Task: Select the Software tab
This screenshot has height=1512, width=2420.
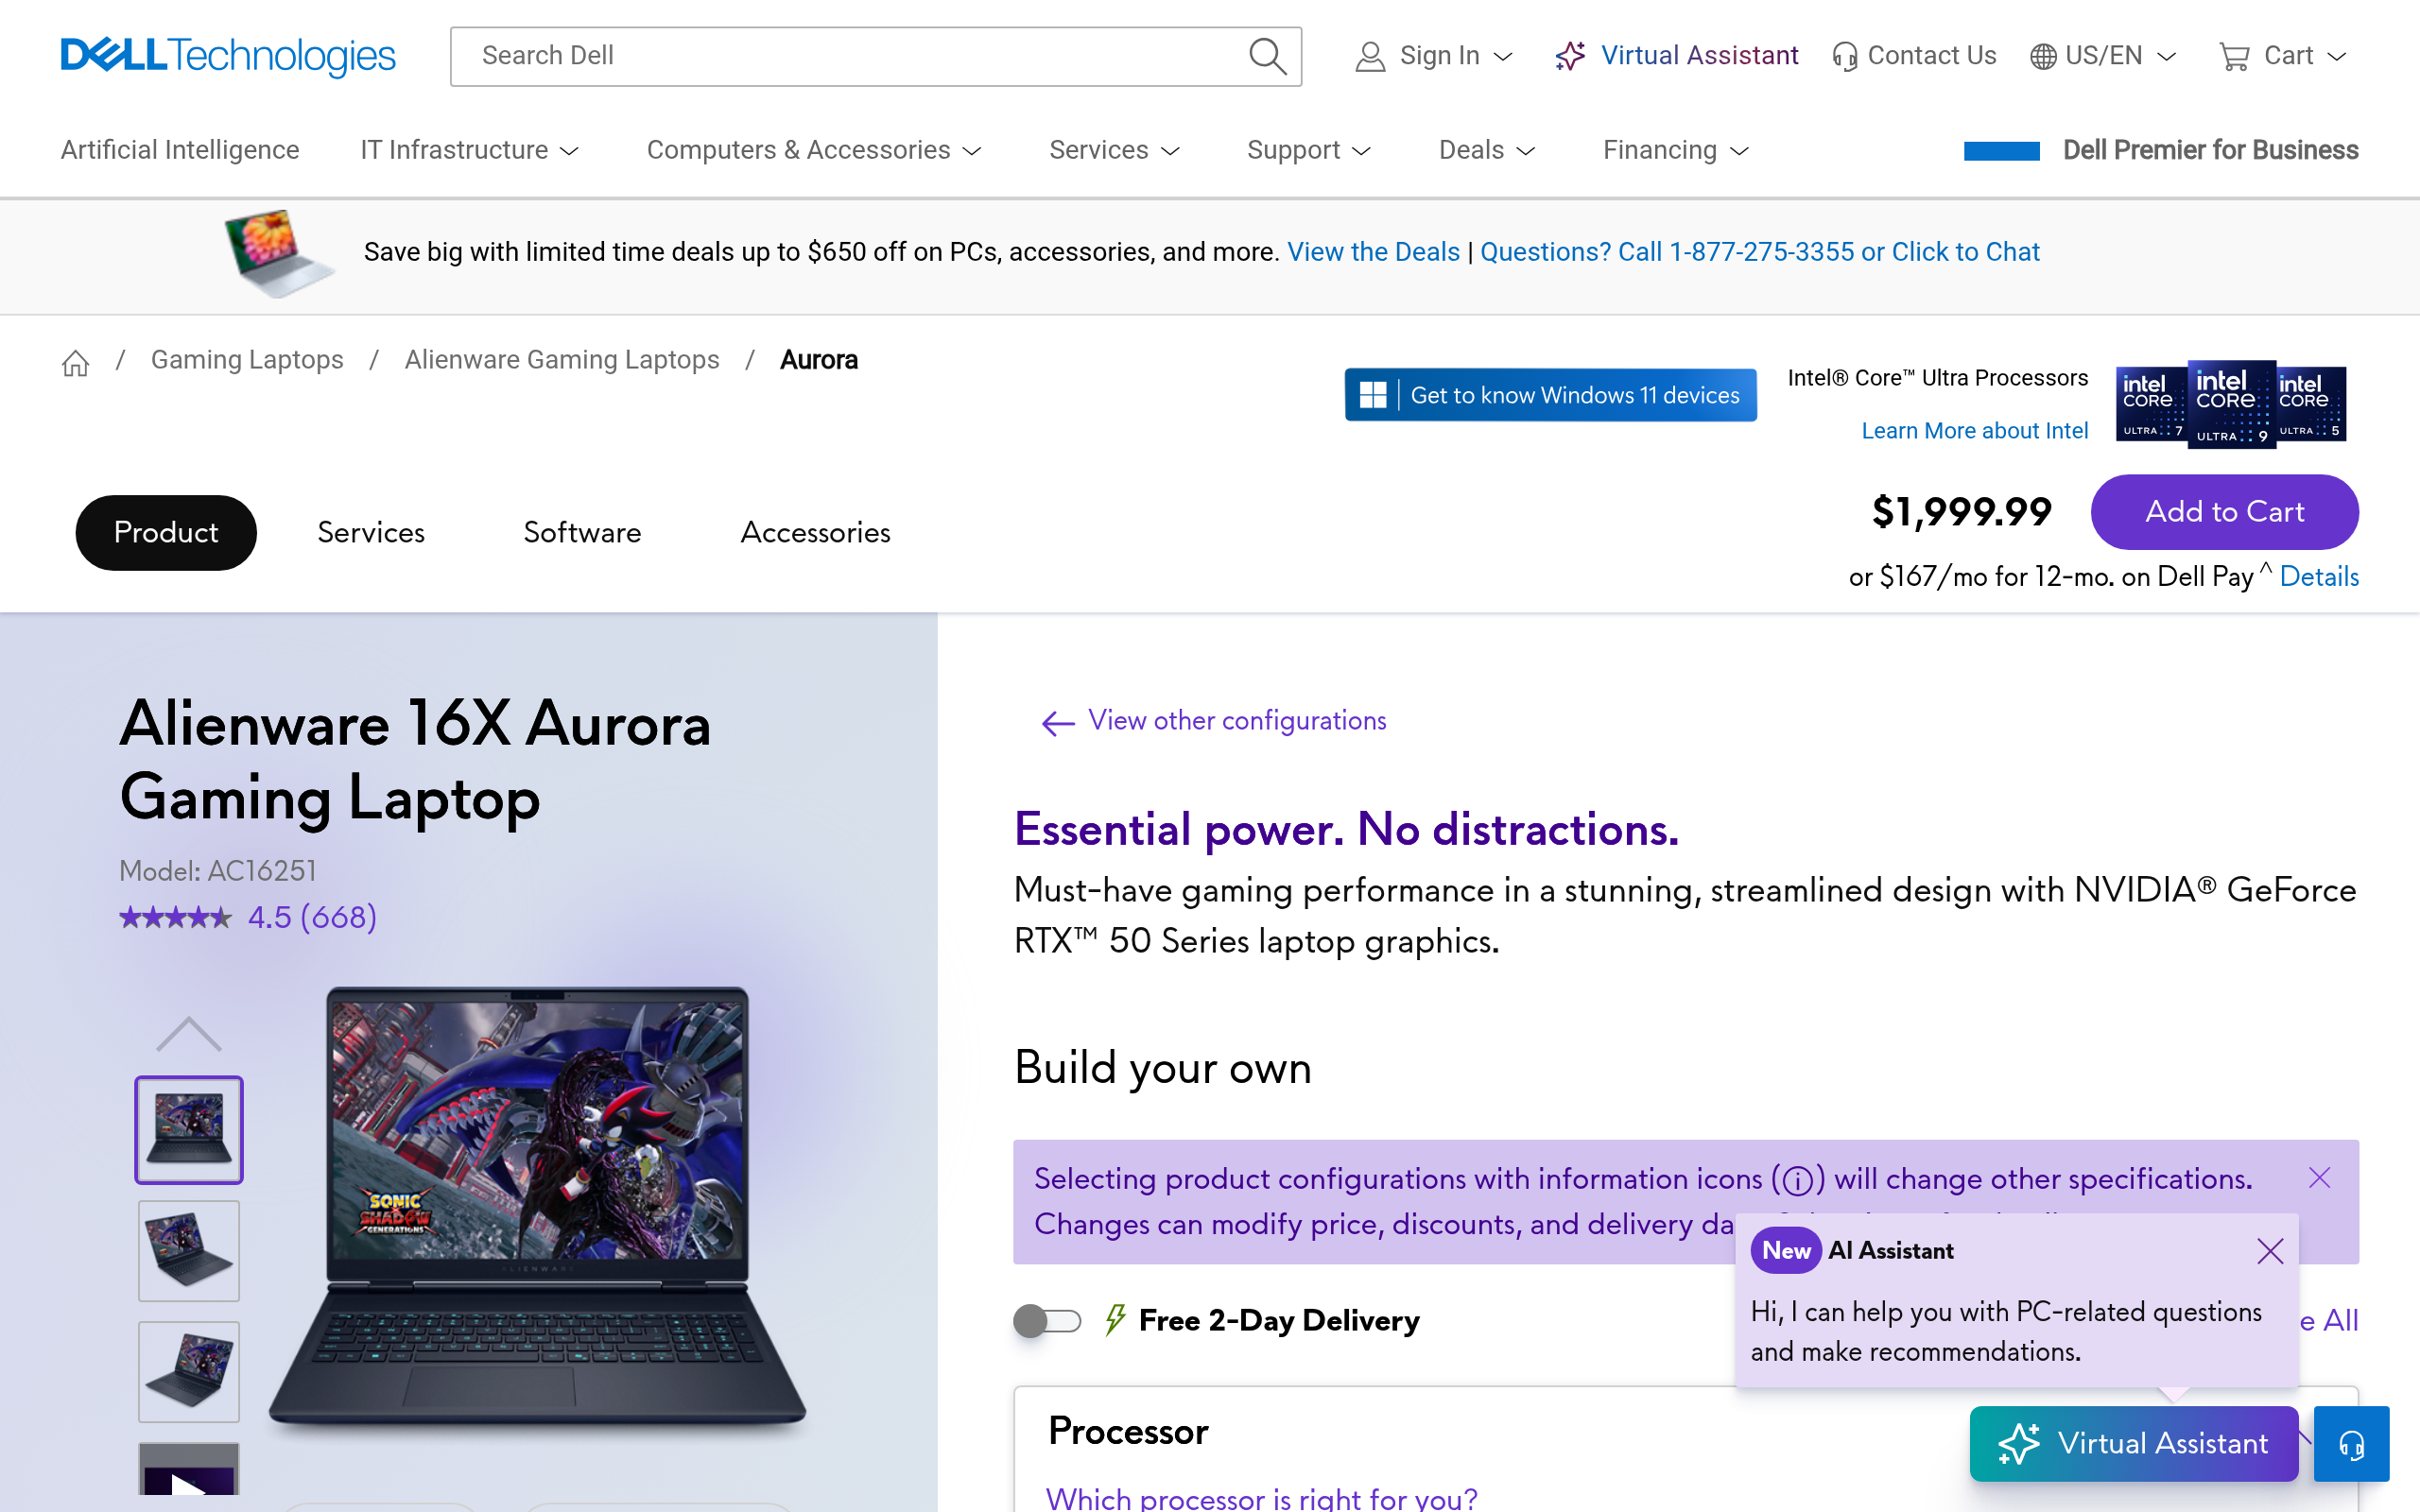Action: (582, 533)
